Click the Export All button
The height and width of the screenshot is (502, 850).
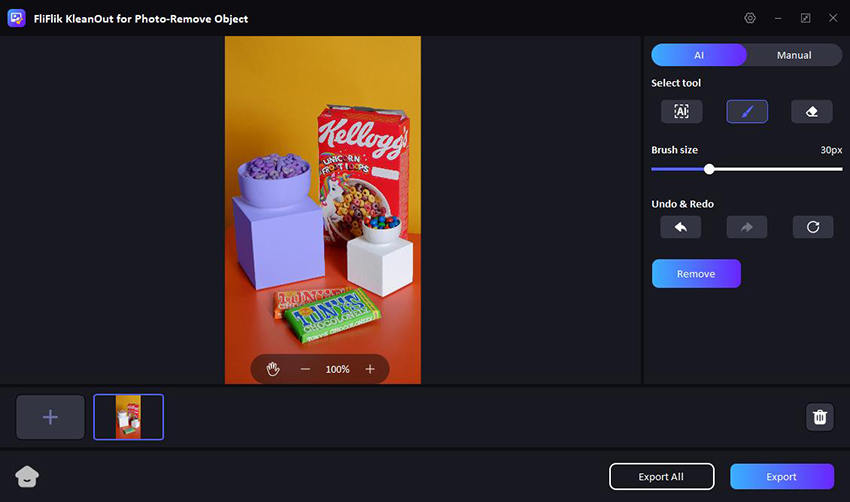(x=662, y=477)
